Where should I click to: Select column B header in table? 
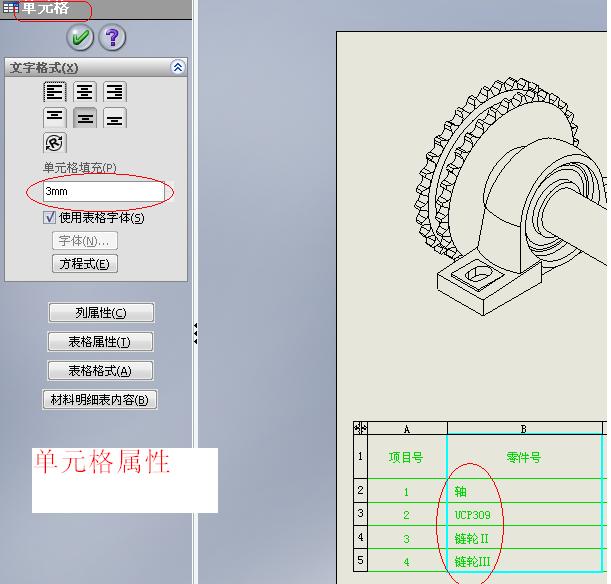coord(524,429)
